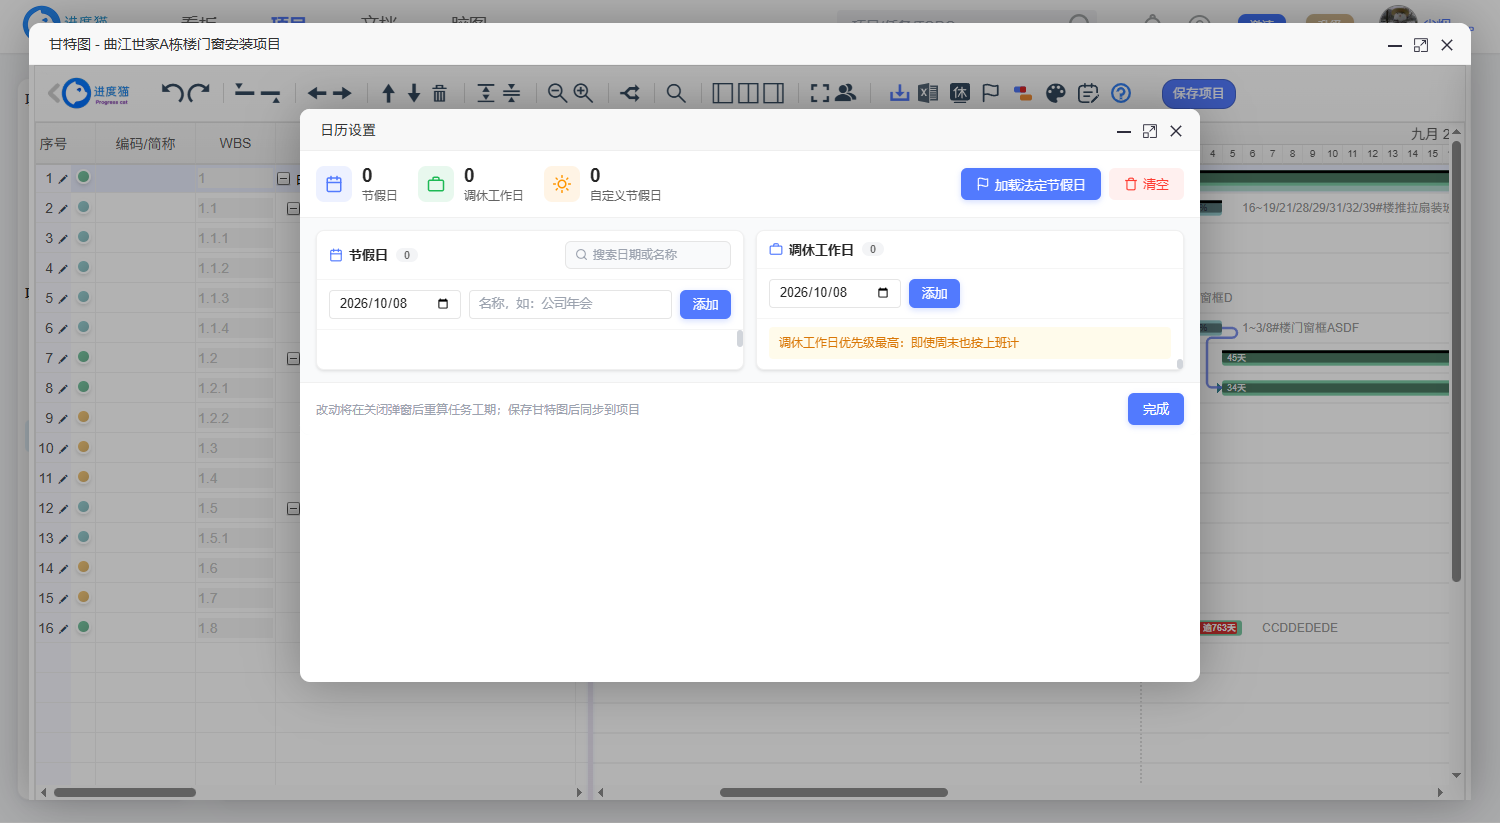The height and width of the screenshot is (823, 1500).
Task: Collapse WBS 1.5 tree node
Action: (x=293, y=508)
